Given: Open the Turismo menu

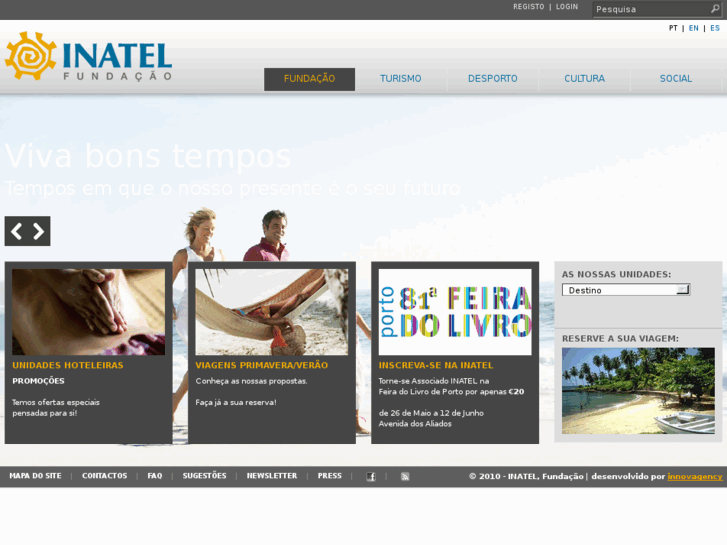Looking at the screenshot, I should point(401,79).
